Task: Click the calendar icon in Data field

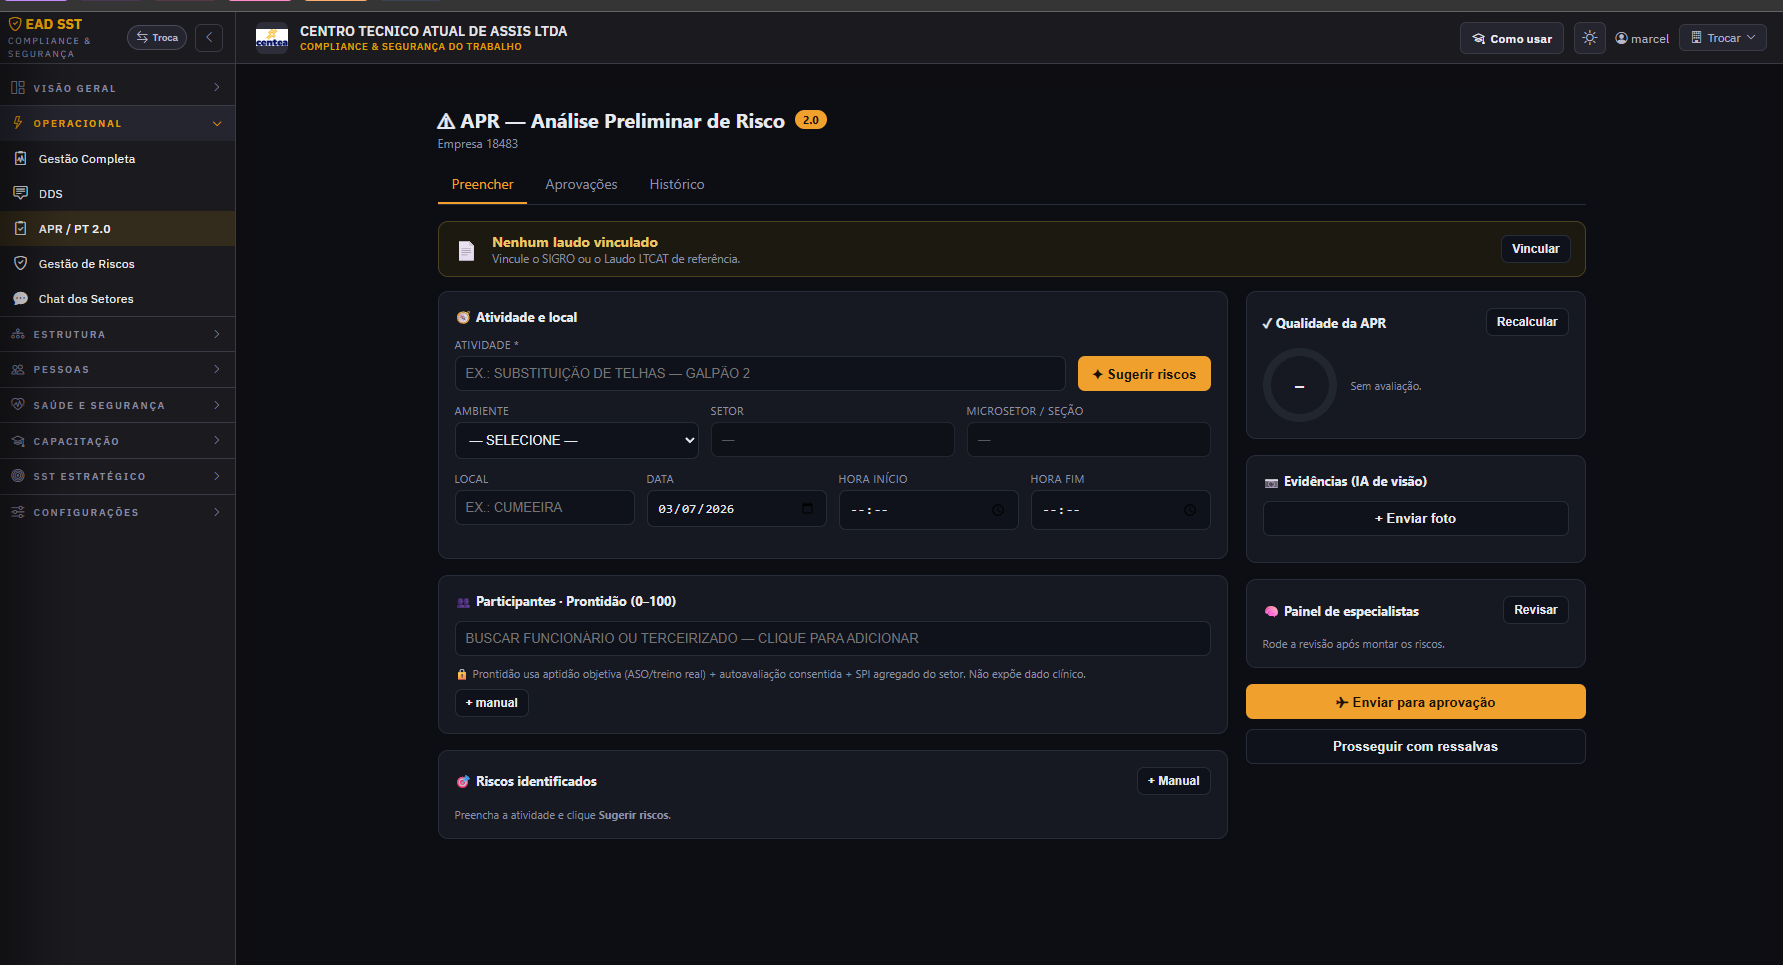Action: (807, 509)
